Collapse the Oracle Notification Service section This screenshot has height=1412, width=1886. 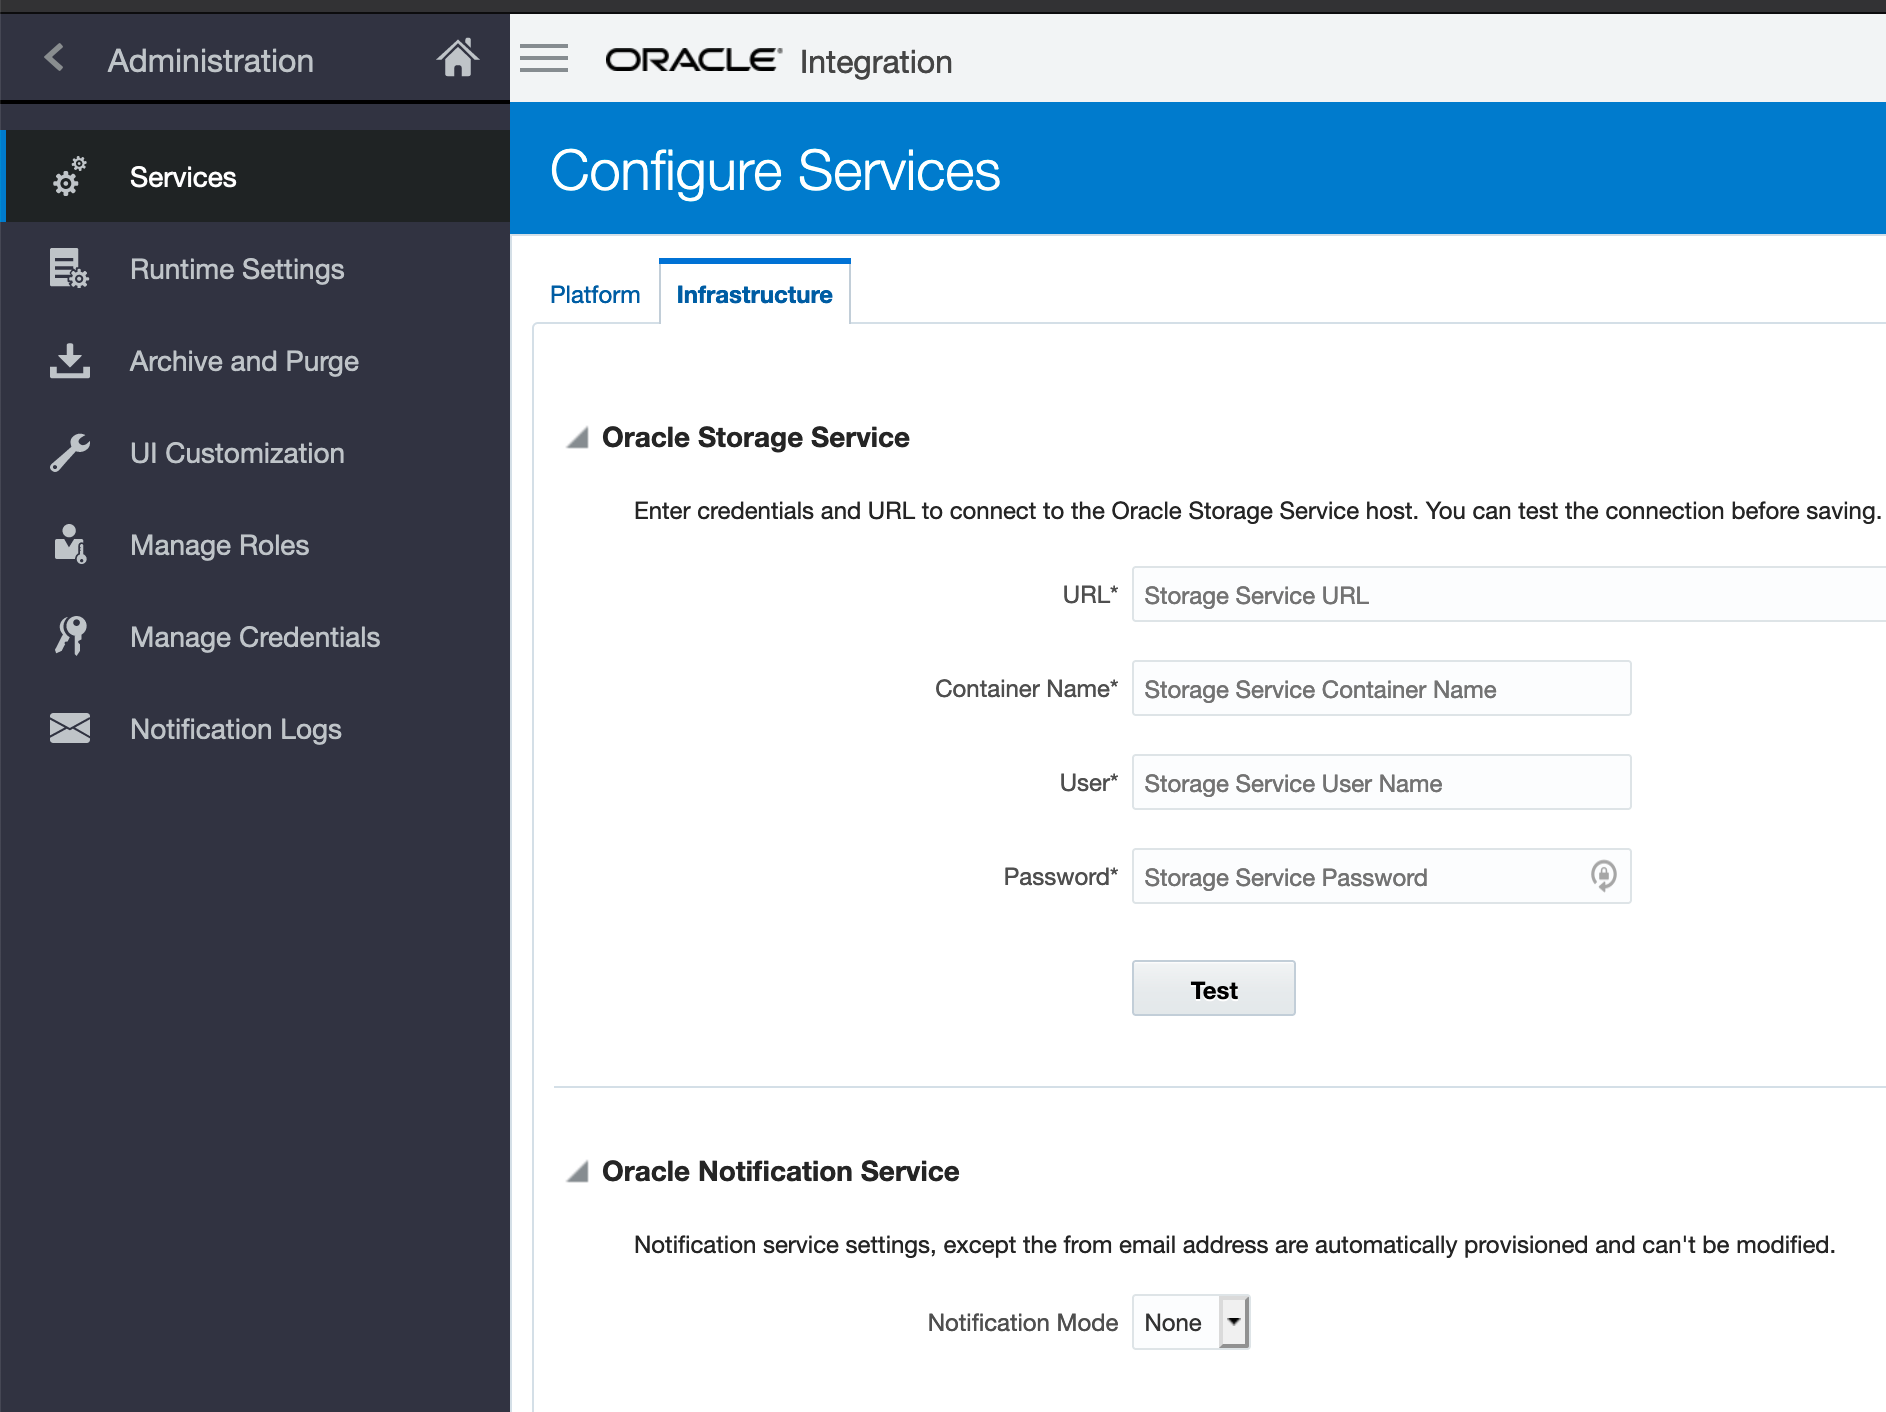tap(577, 1171)
